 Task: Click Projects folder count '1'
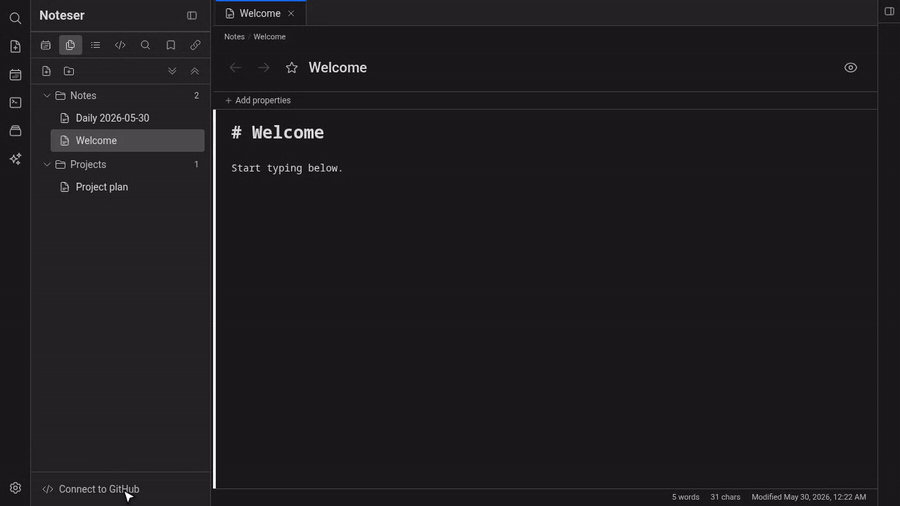pyautogui.click(x=196, y=165)
